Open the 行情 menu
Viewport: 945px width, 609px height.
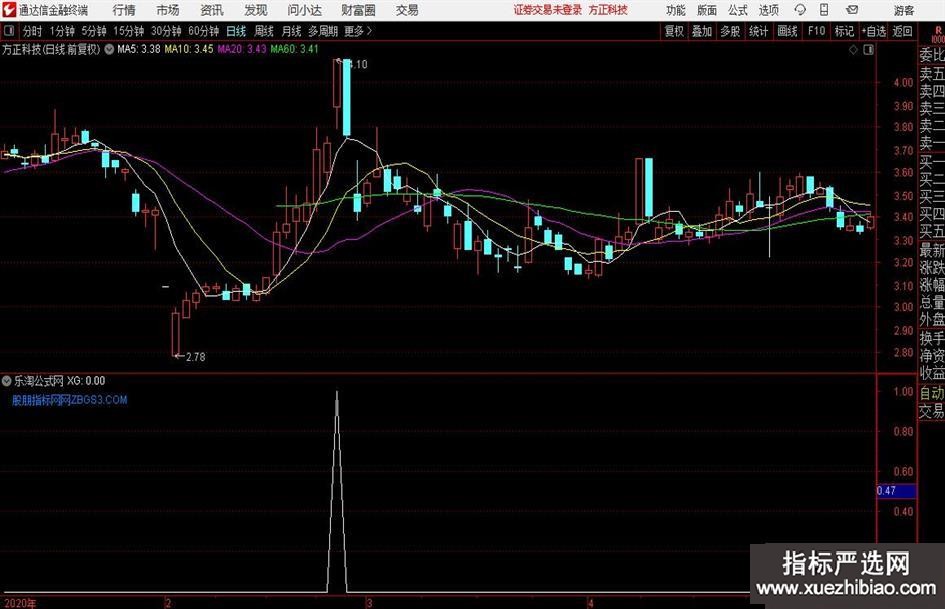click(x=124, y=10)
